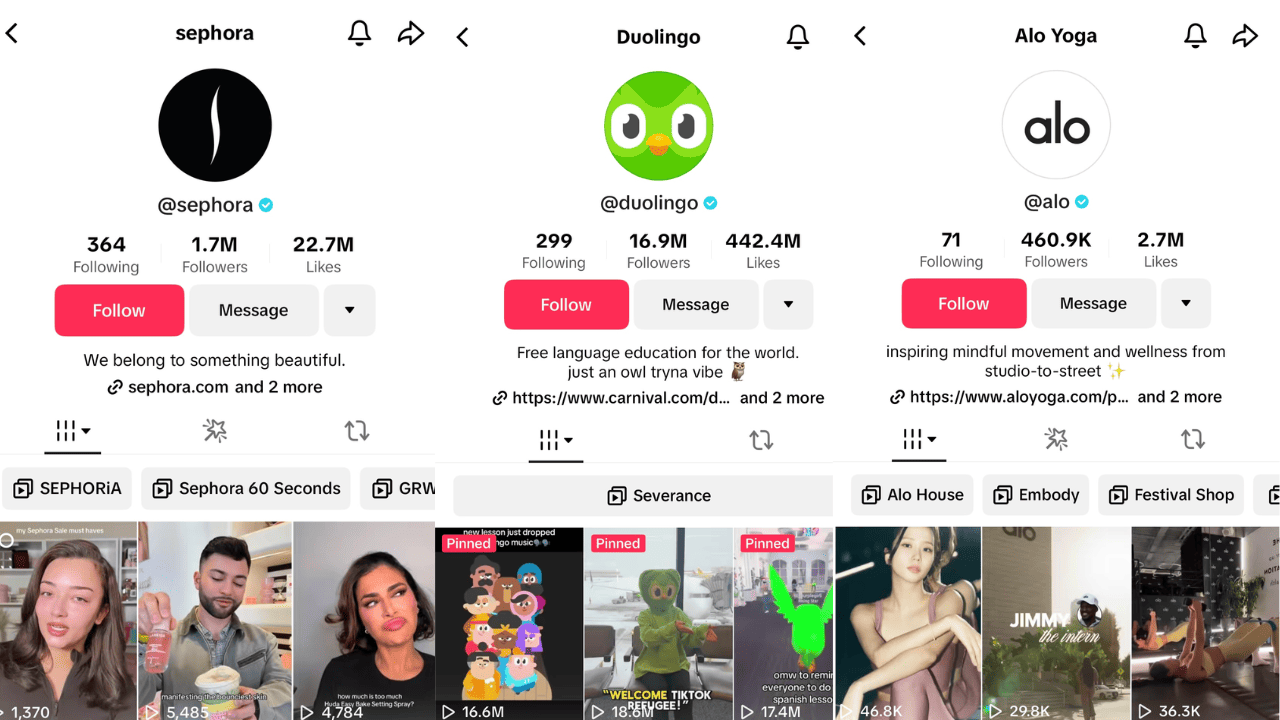Message the Alo Yoga account
The image size is (1280, 720).
(x=1093, y=303)
